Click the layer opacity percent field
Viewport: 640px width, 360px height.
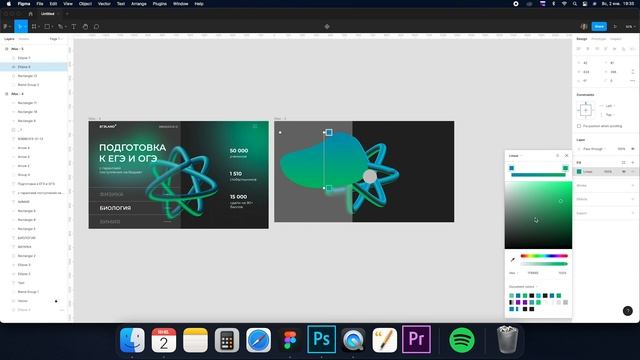point(621,149)
